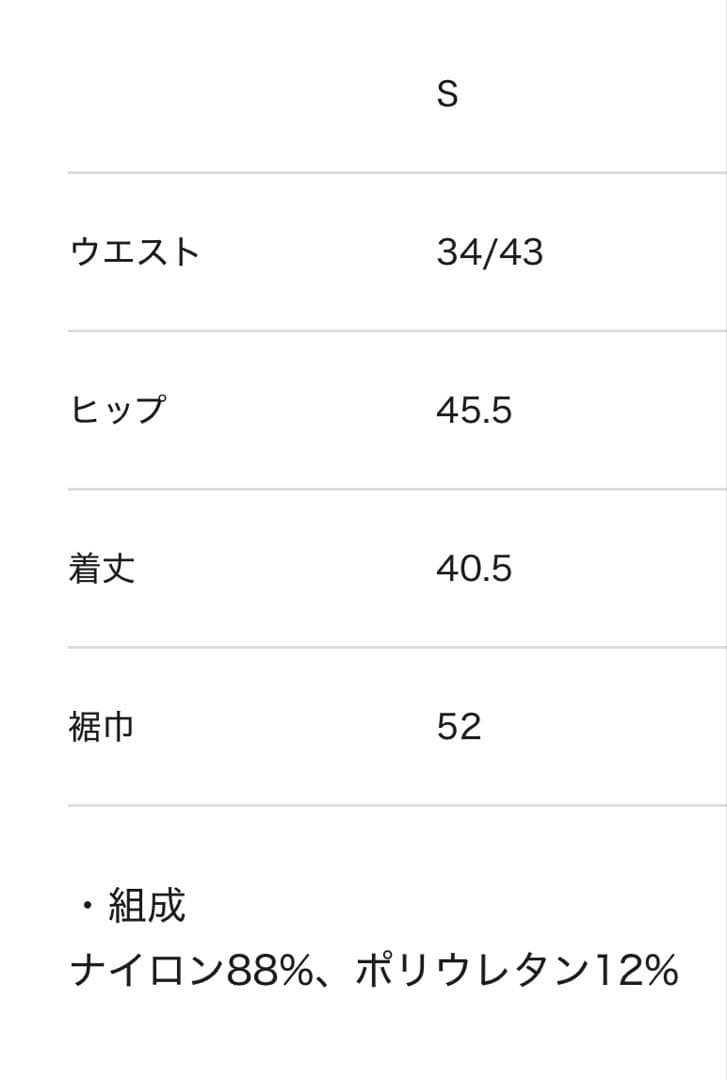The image size is (727, 1080).
Task: Click the length value 40.5
Action: (473, 568)
